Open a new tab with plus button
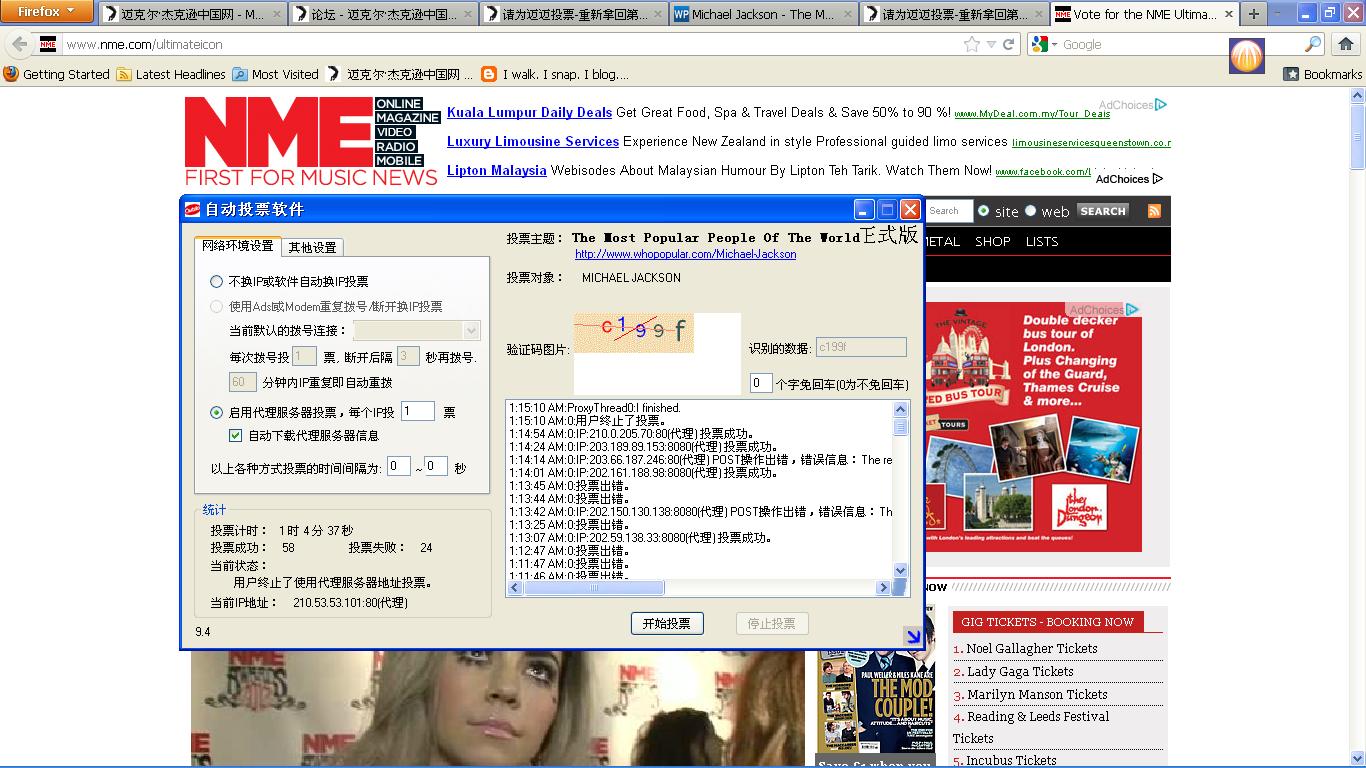Image resolution: width=1366 pixels, height=768 pixels. click(x=1253, y=14)
